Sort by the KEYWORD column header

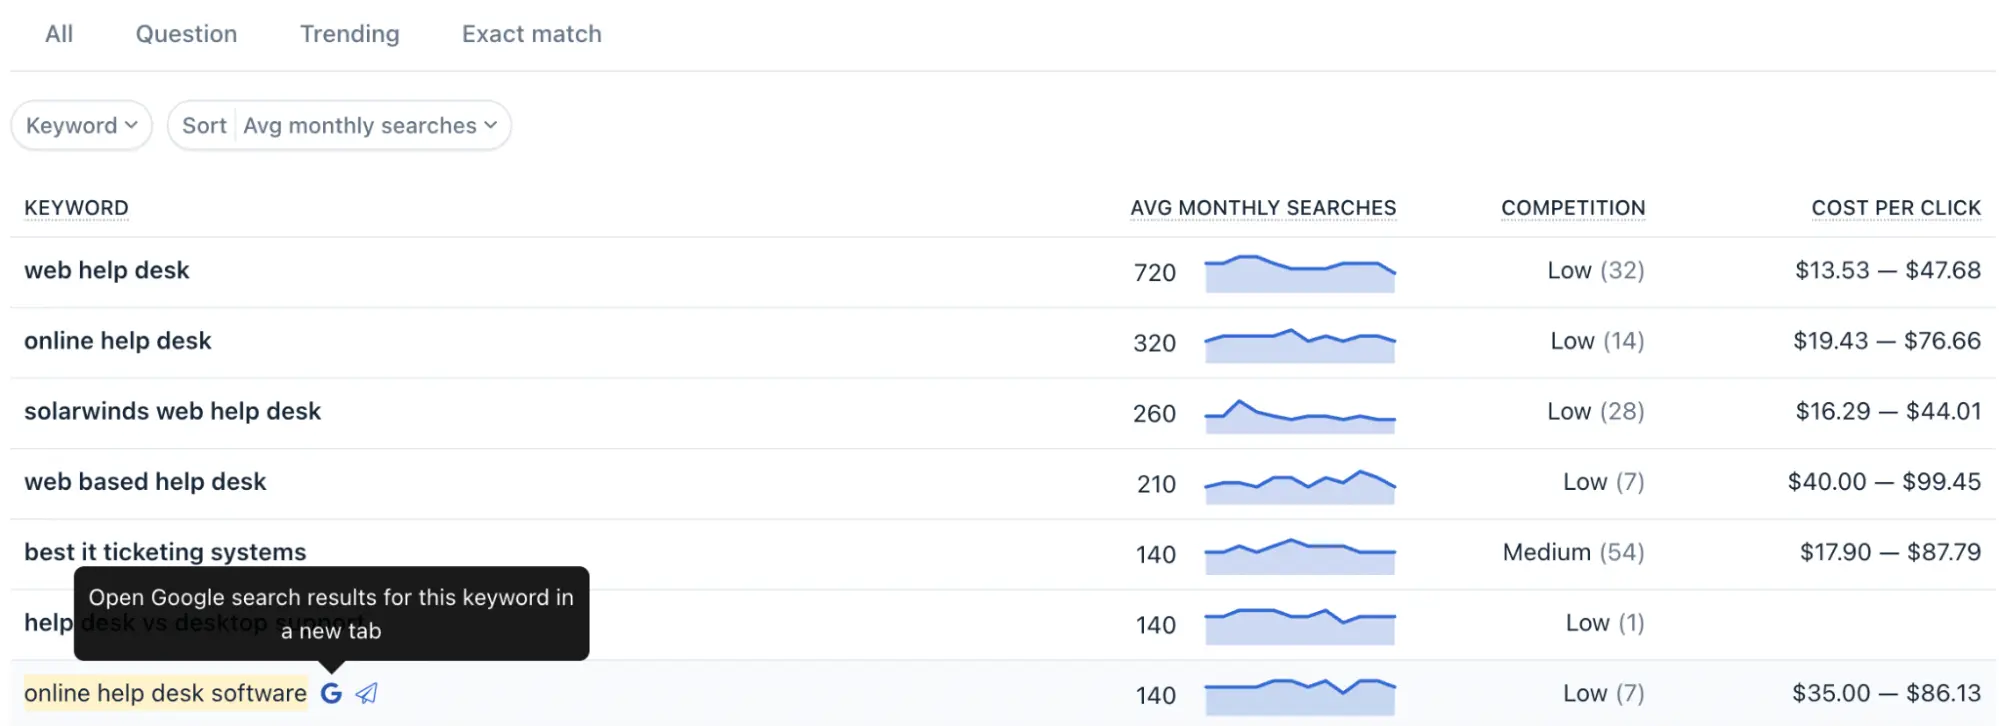(77, 208)
